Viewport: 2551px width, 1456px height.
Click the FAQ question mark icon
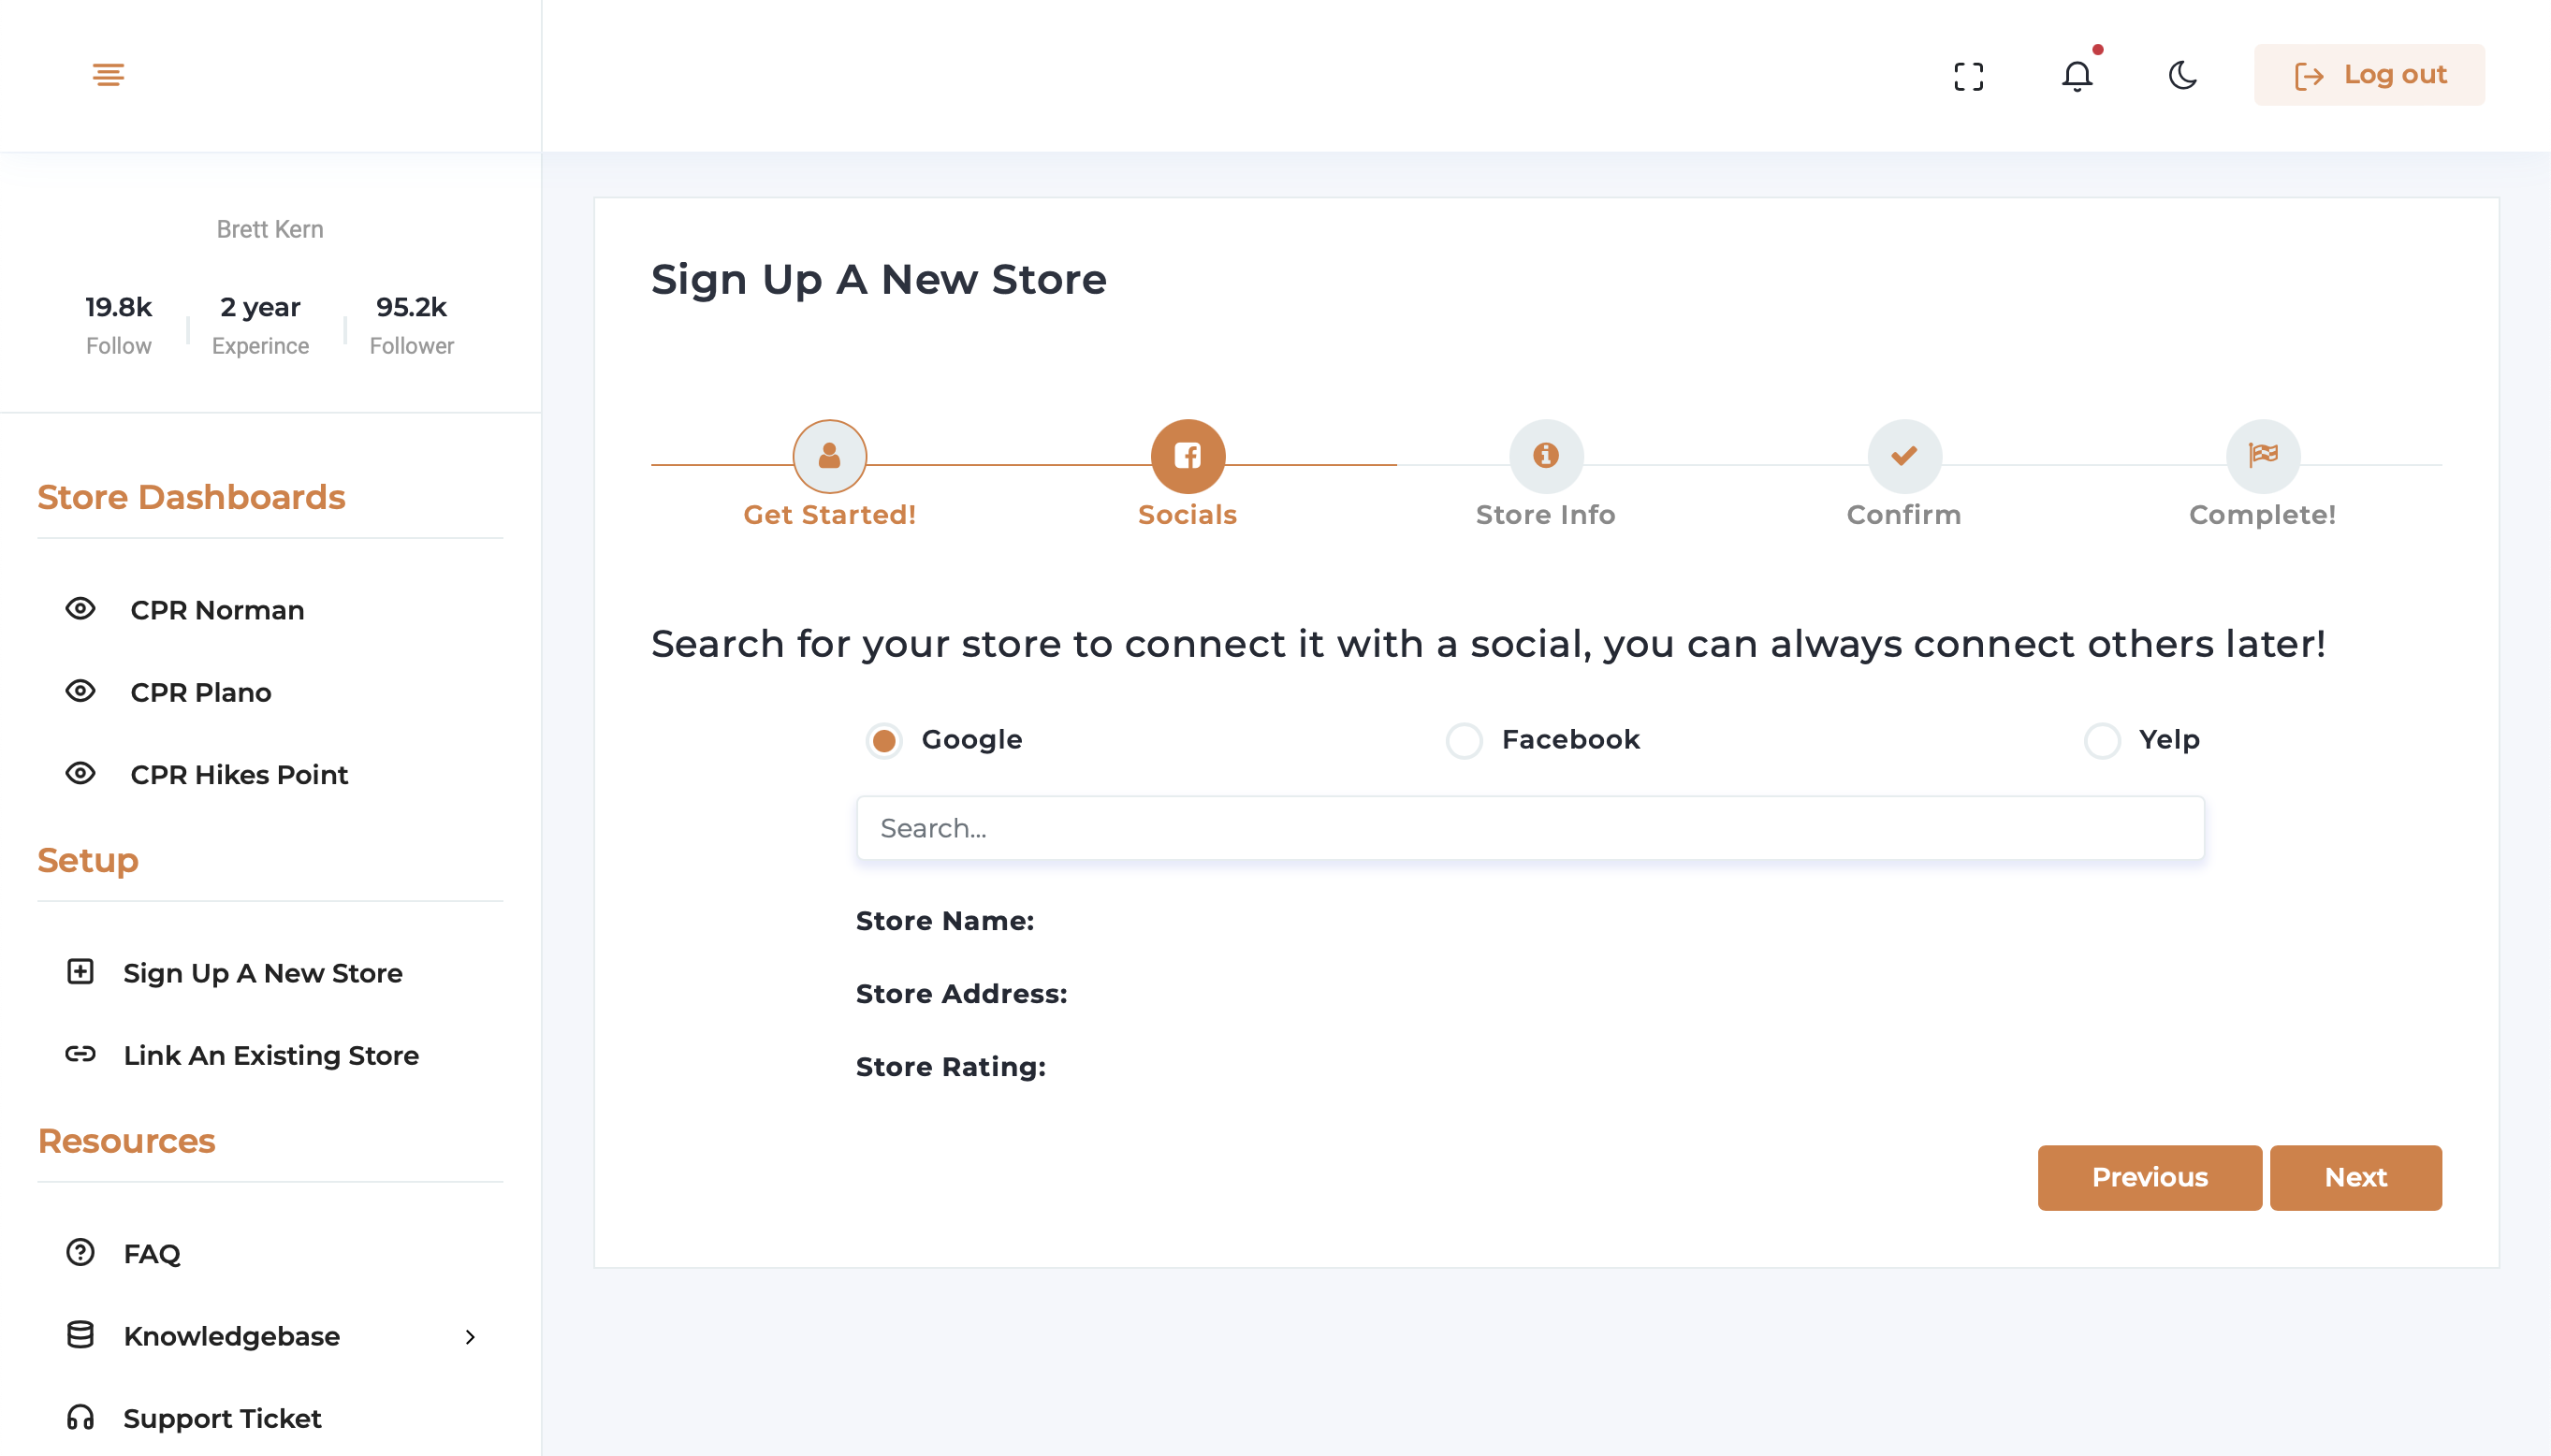pos(80,1252)
